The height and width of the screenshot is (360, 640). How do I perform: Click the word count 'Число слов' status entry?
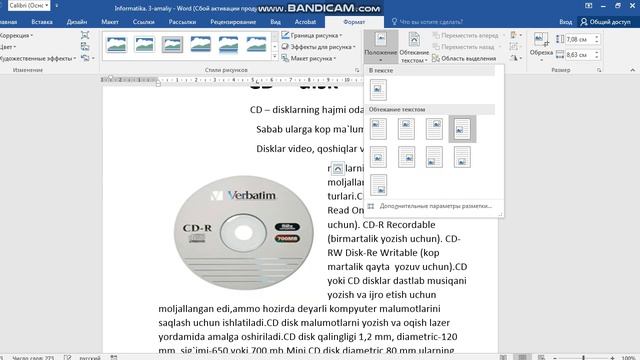[33, 358]
